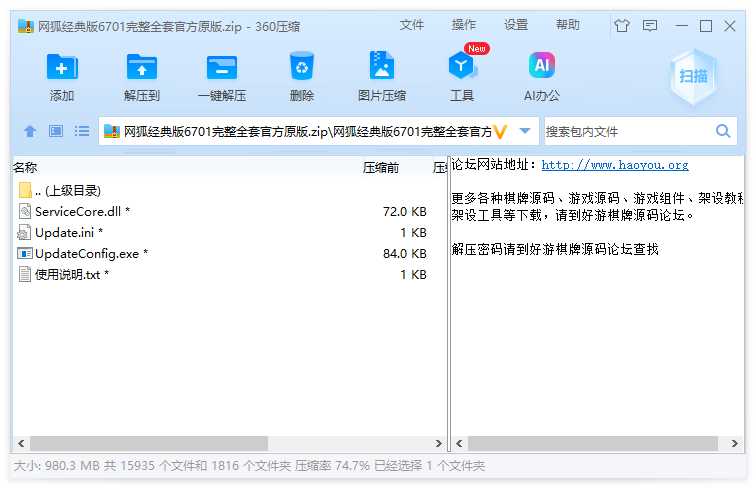Click the comment pane horizontal scrollbar thumb
The width and height of the screenshot is (756, 488).
(x=593, y=443)
